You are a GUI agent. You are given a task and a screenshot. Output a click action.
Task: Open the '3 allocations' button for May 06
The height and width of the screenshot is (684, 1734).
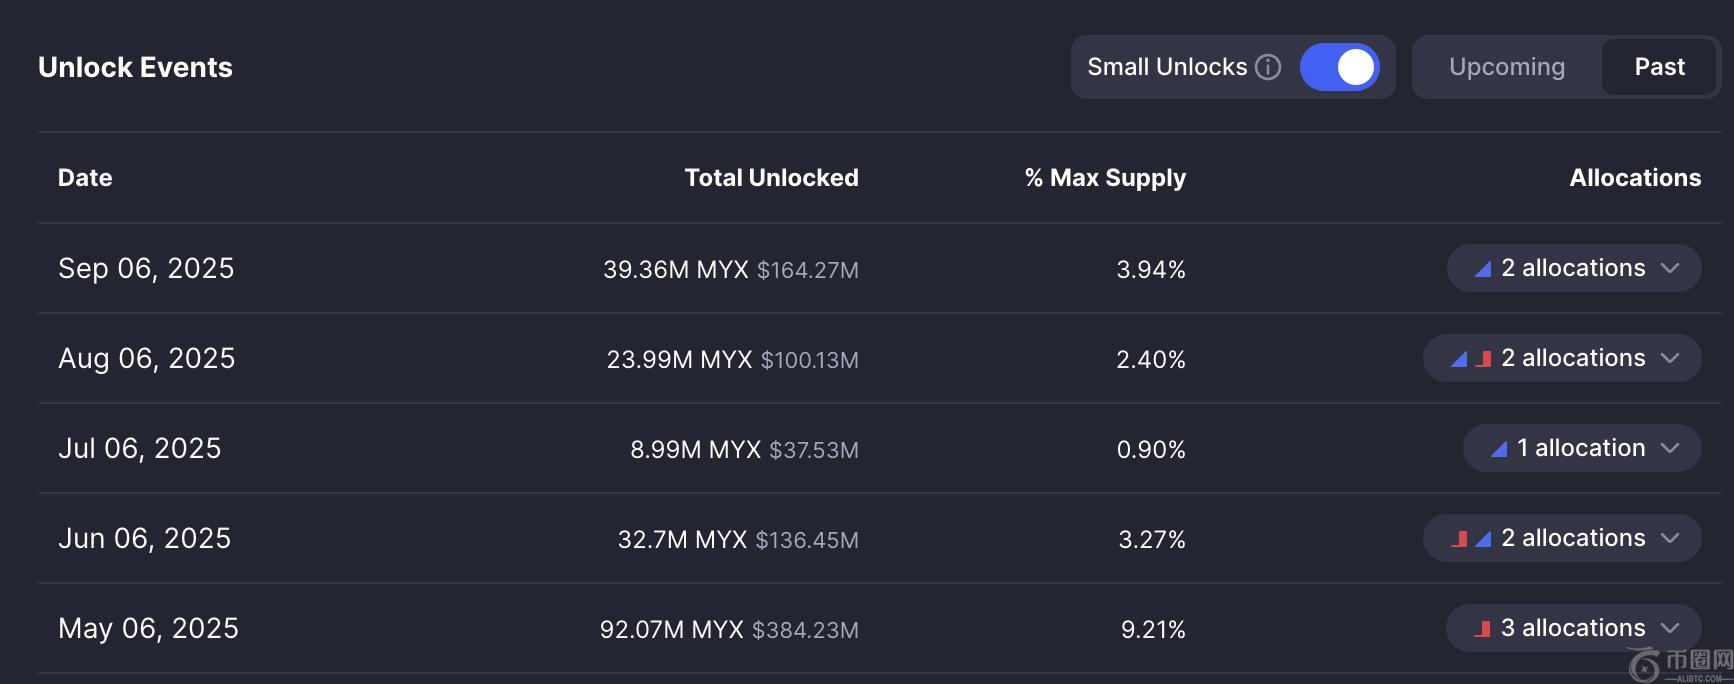pos(1573,628)
